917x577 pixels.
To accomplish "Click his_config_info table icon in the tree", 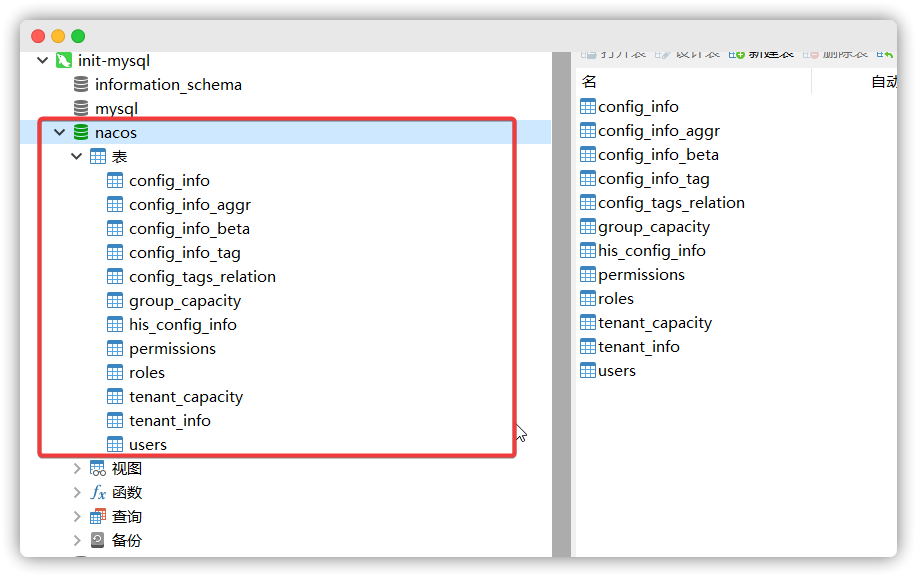I will point(115,324).
